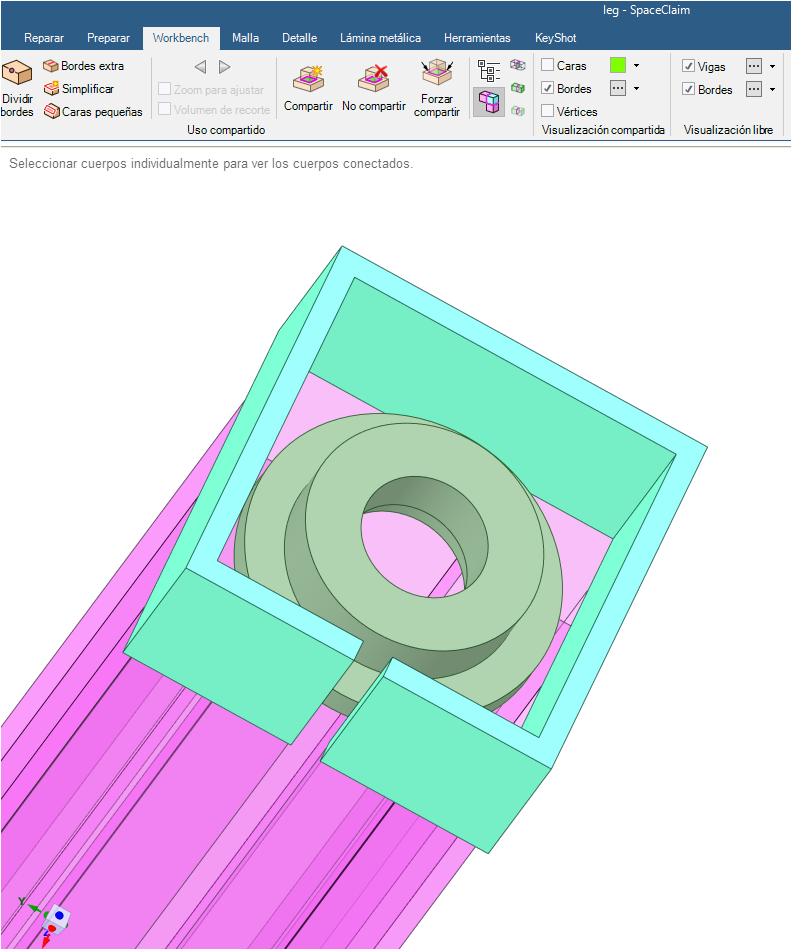Toggle the pink-cyan connected bodies view icon

(x=489, y=102)
